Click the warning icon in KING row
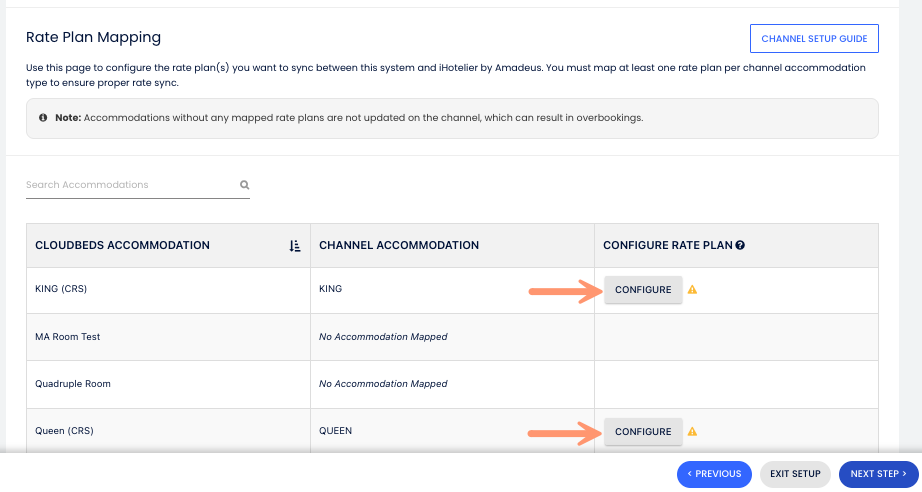922x492 pixels. click(x=692, y=290)
